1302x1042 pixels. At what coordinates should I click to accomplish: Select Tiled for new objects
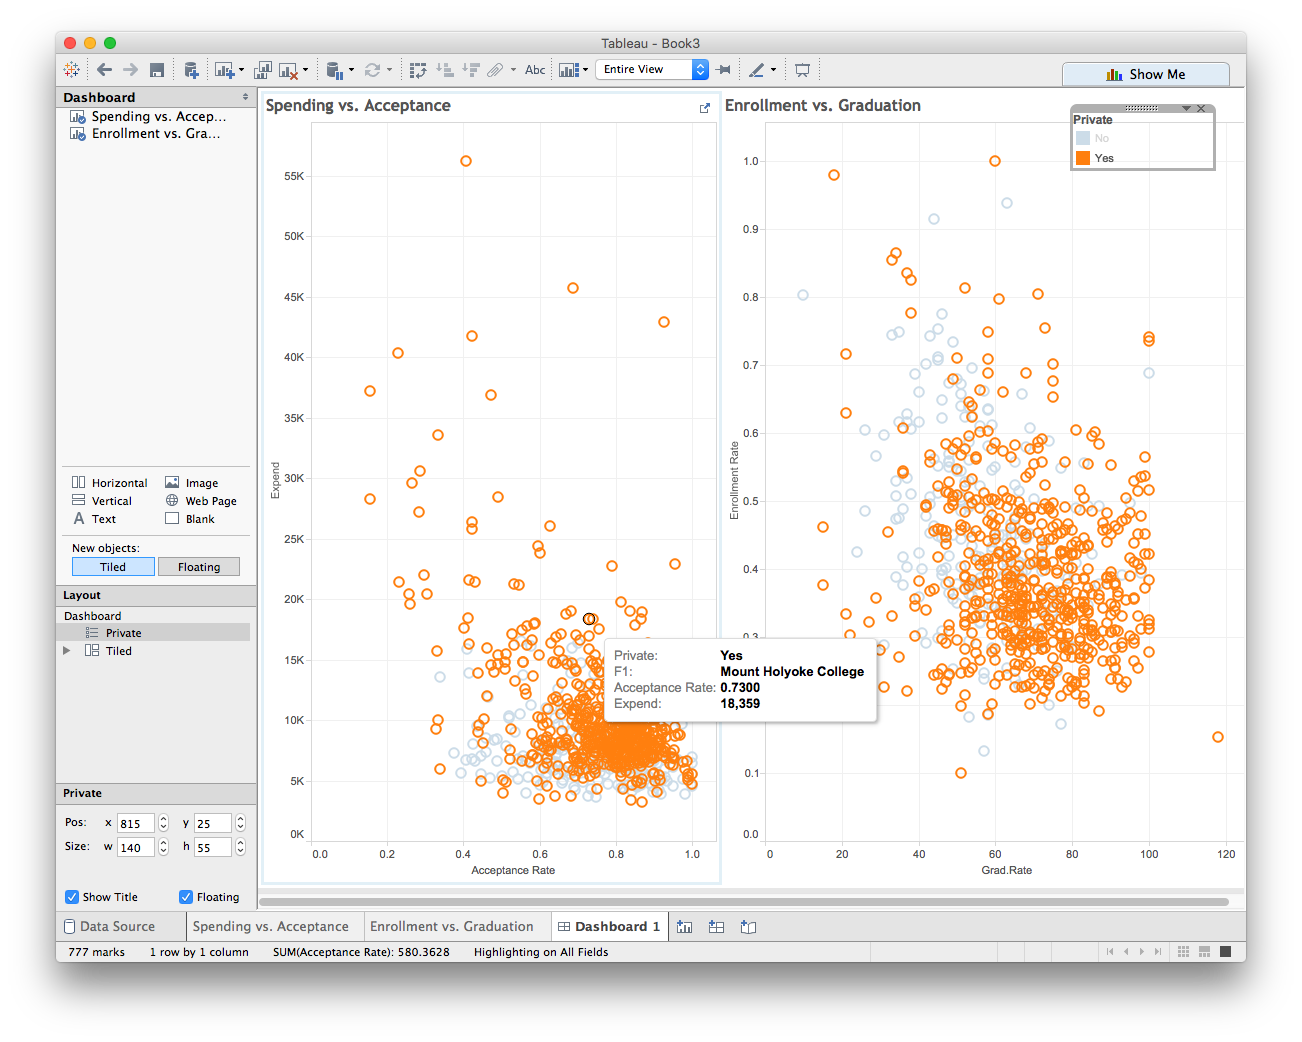point(113,567)
